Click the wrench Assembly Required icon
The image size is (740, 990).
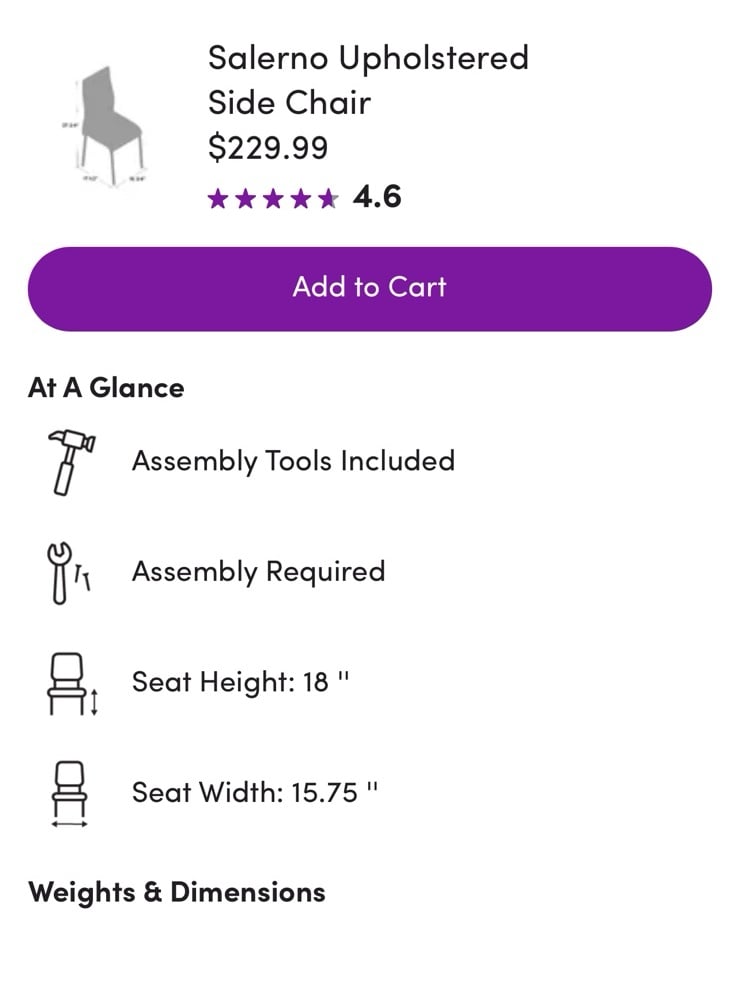tap(69, 573)
